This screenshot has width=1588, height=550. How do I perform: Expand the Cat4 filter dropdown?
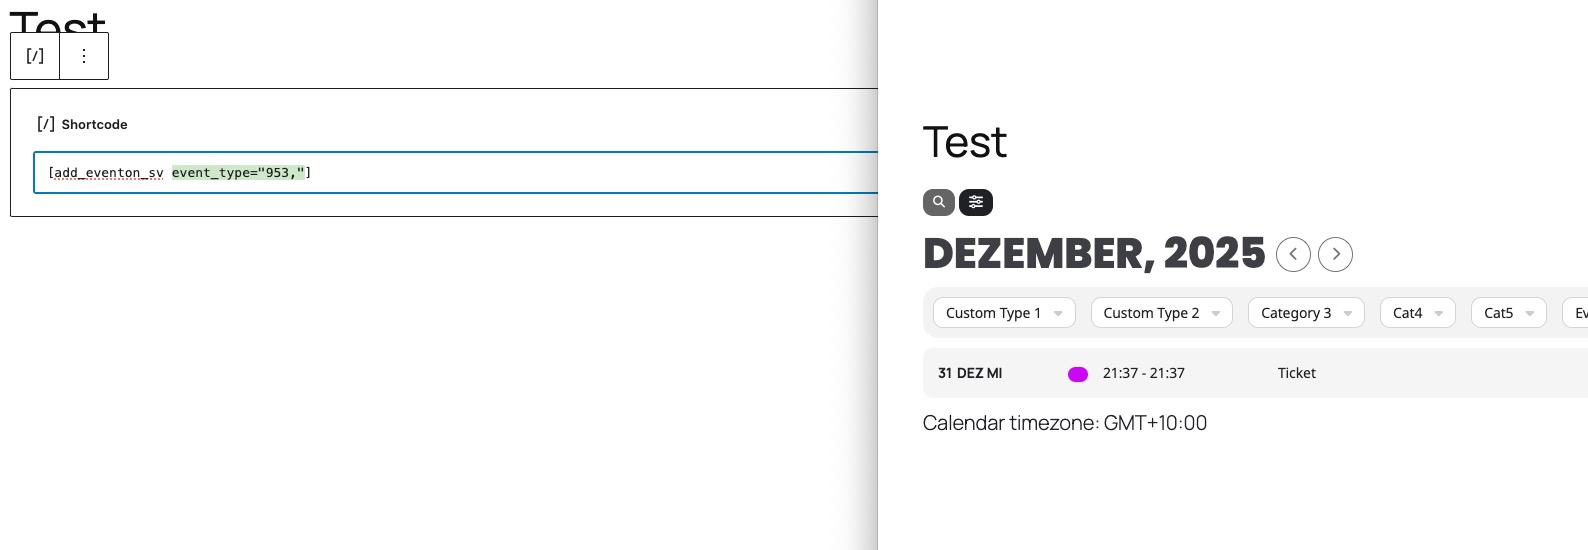click(x=1417, y=313)
